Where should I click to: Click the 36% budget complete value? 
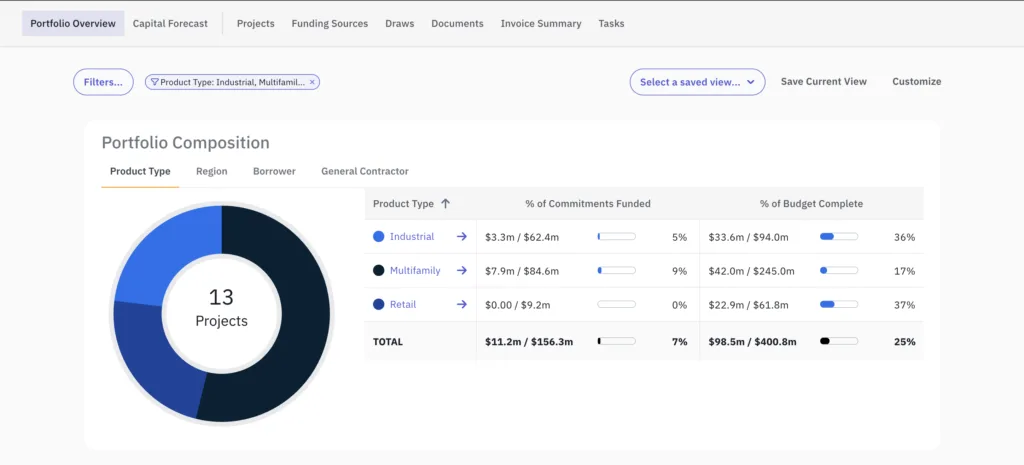click(x=904, y=237)
